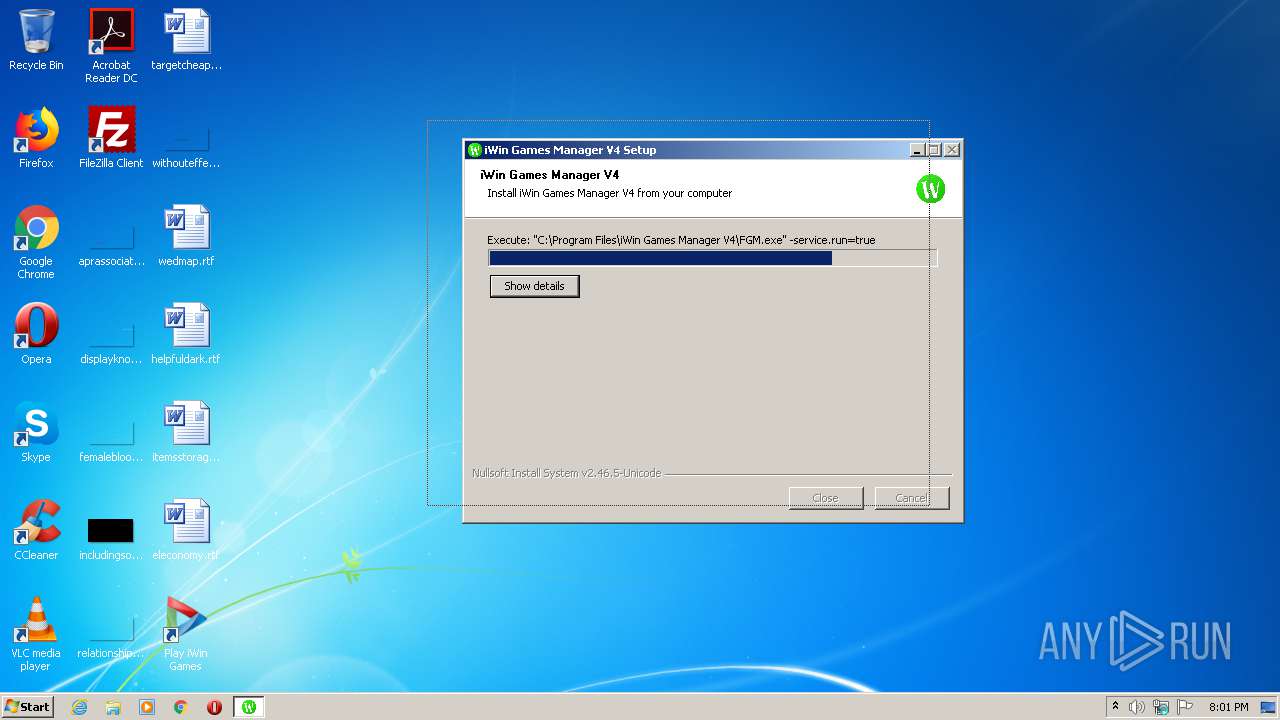The image size is (1280, 720).
Task: Launch VLC media player shortcut
Action: [36, 634]
